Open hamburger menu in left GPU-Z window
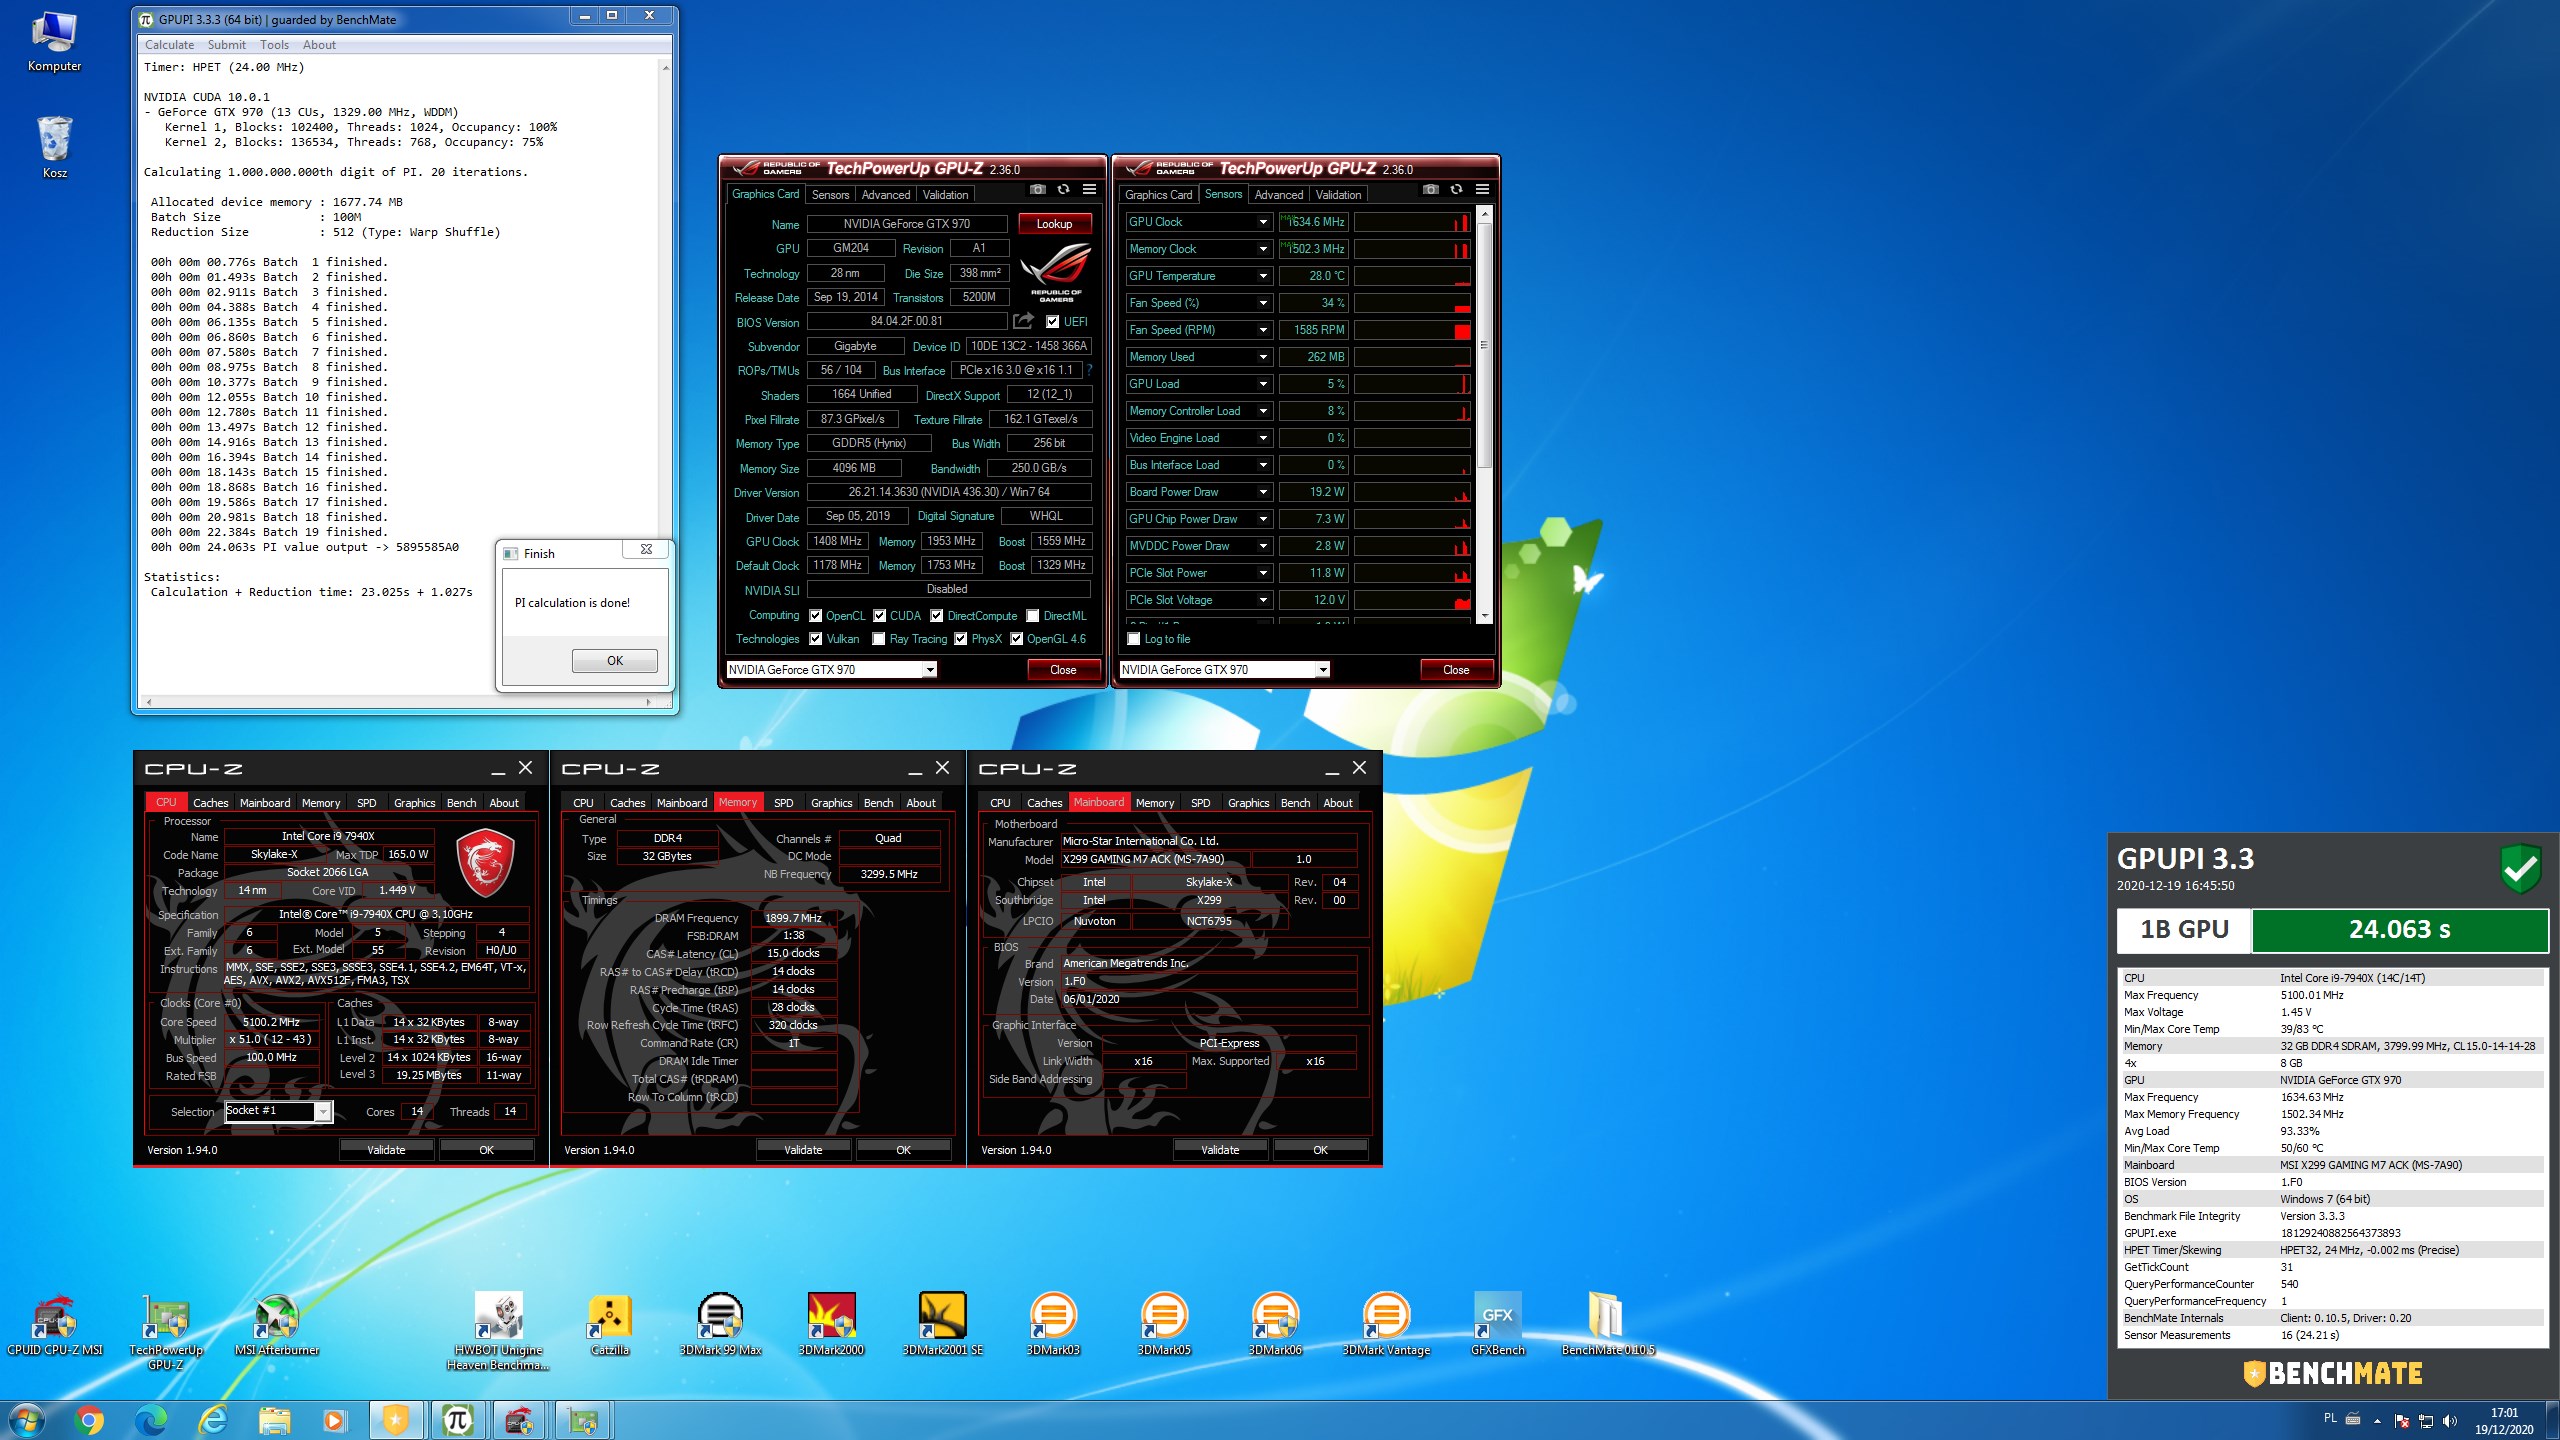 pyautogui.click(x=1090, y=190)
